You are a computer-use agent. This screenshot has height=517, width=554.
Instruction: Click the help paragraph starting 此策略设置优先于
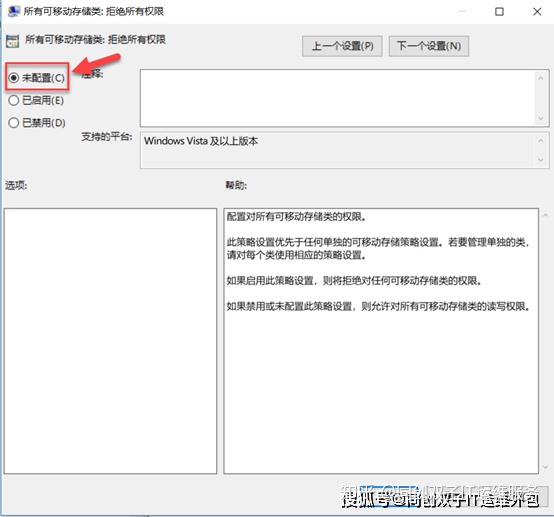[x=378, y=248]
